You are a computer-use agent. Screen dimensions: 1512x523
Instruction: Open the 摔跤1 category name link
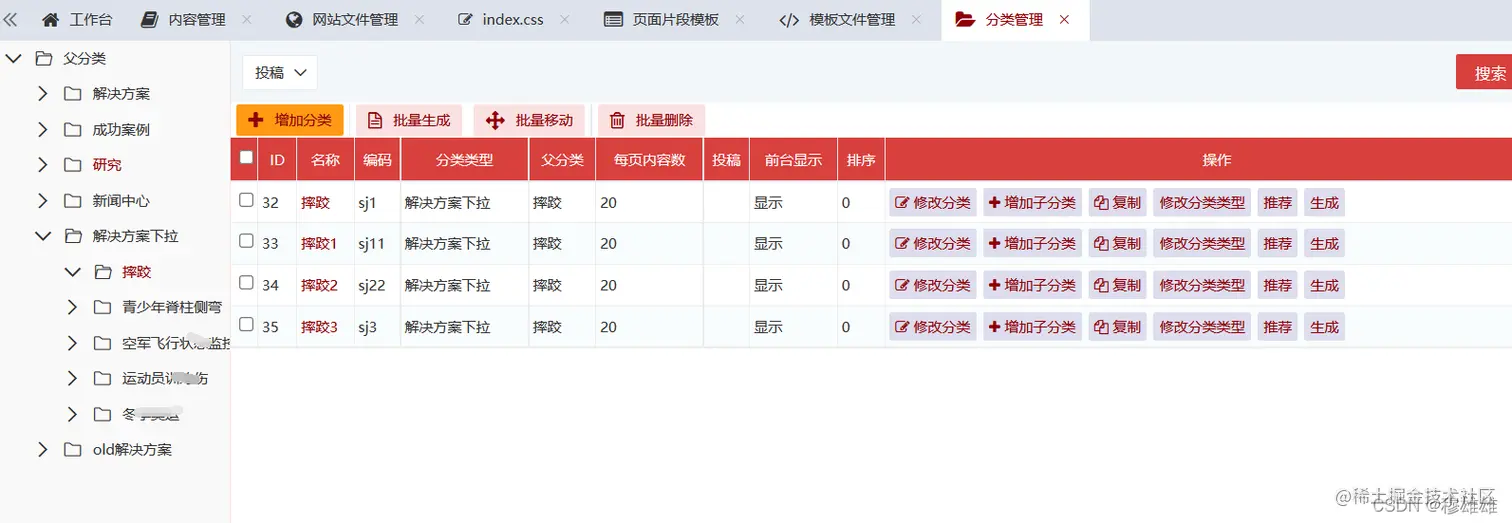pyautogui.click(x=319, y=244)
